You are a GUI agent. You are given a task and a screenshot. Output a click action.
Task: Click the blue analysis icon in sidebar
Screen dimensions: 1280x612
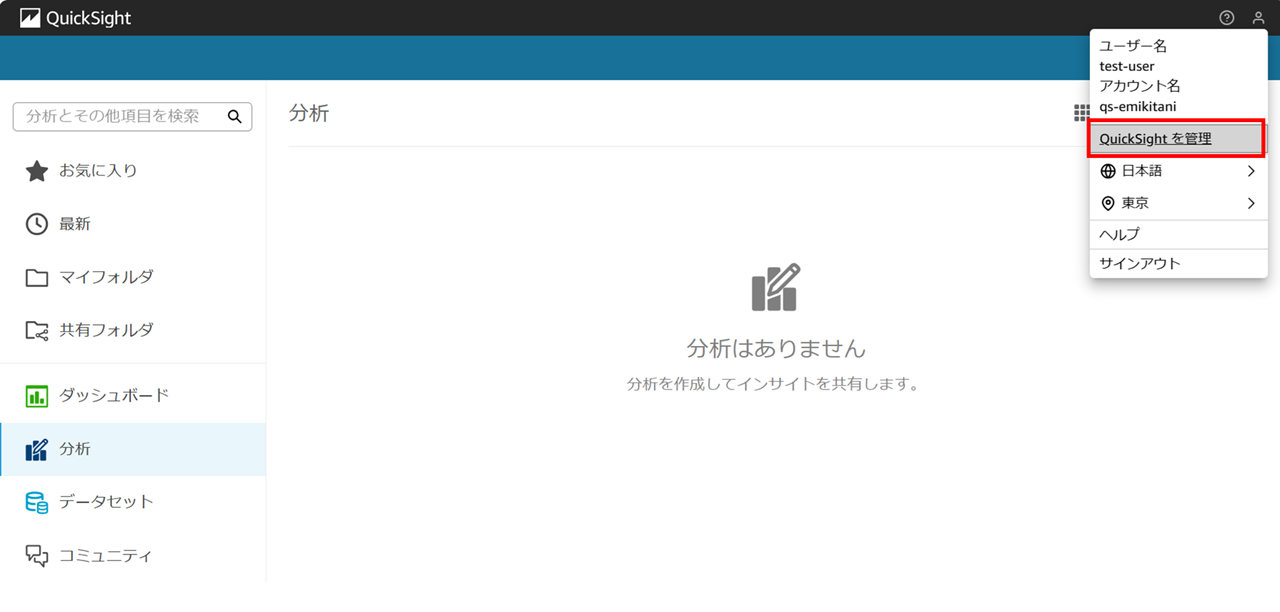(x=37, y=449)
